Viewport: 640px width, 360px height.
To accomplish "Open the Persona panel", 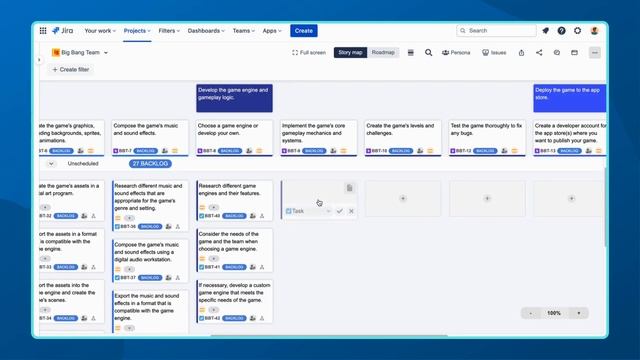I will click(x=456, y=53).
